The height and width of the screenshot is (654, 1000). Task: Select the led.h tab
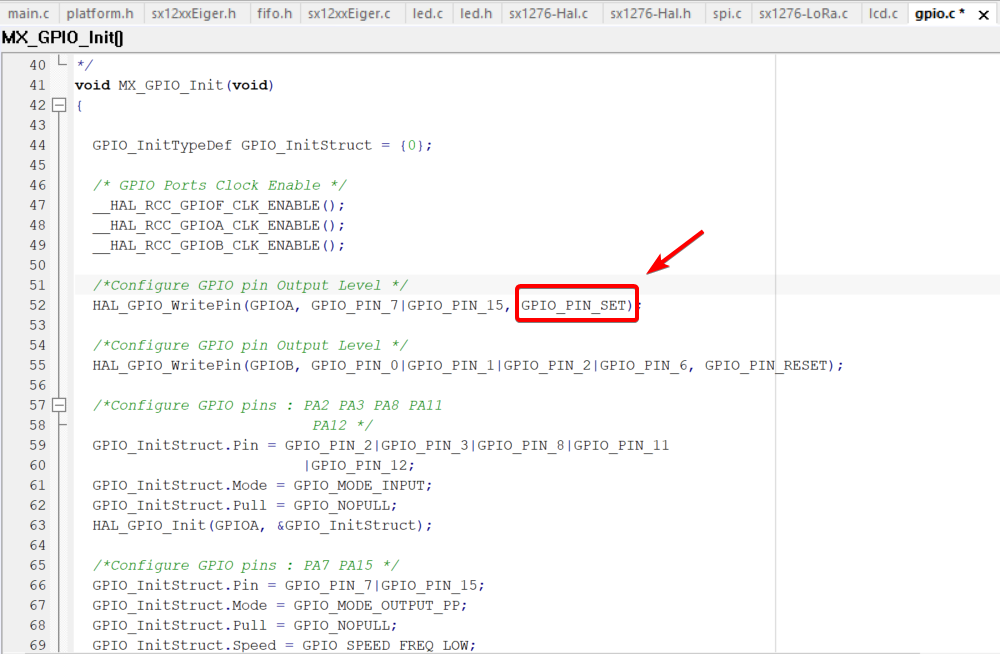[x=476, y=13]
